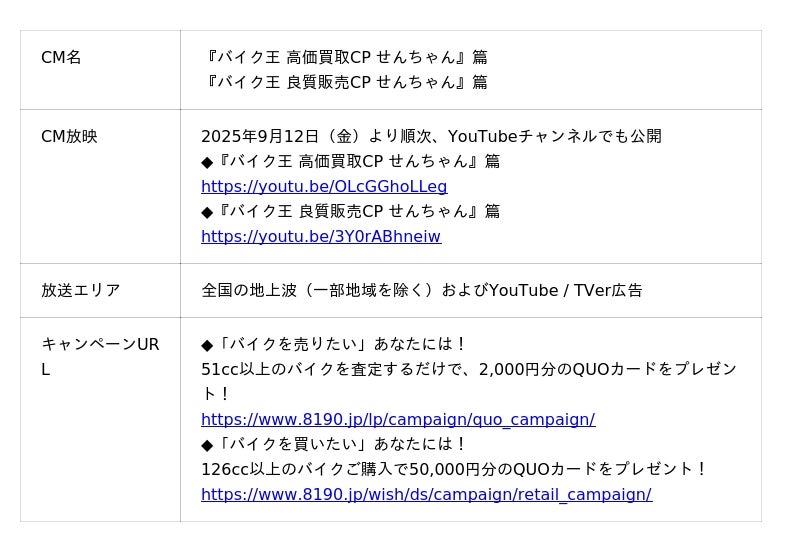Open the youtu.be/OLcGGhoLLeg video link
This screenshot has height=552, width=800.
coord(324,187)
